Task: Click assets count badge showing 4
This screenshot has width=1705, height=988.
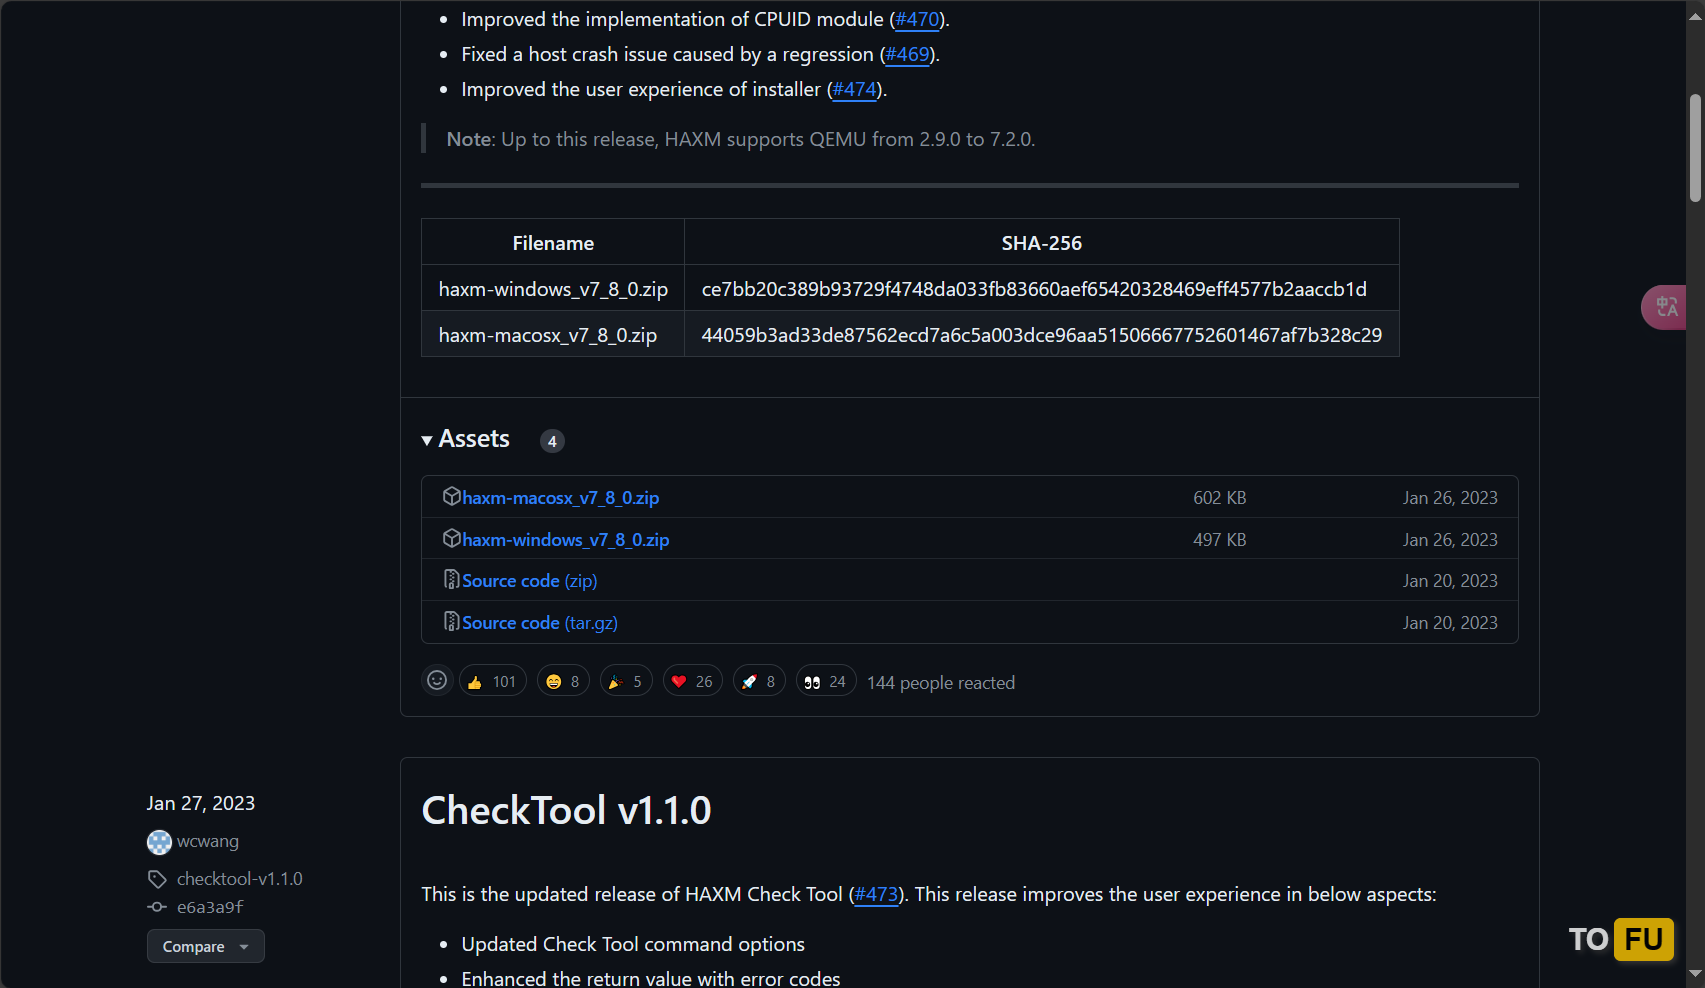Action: point(552,441)
